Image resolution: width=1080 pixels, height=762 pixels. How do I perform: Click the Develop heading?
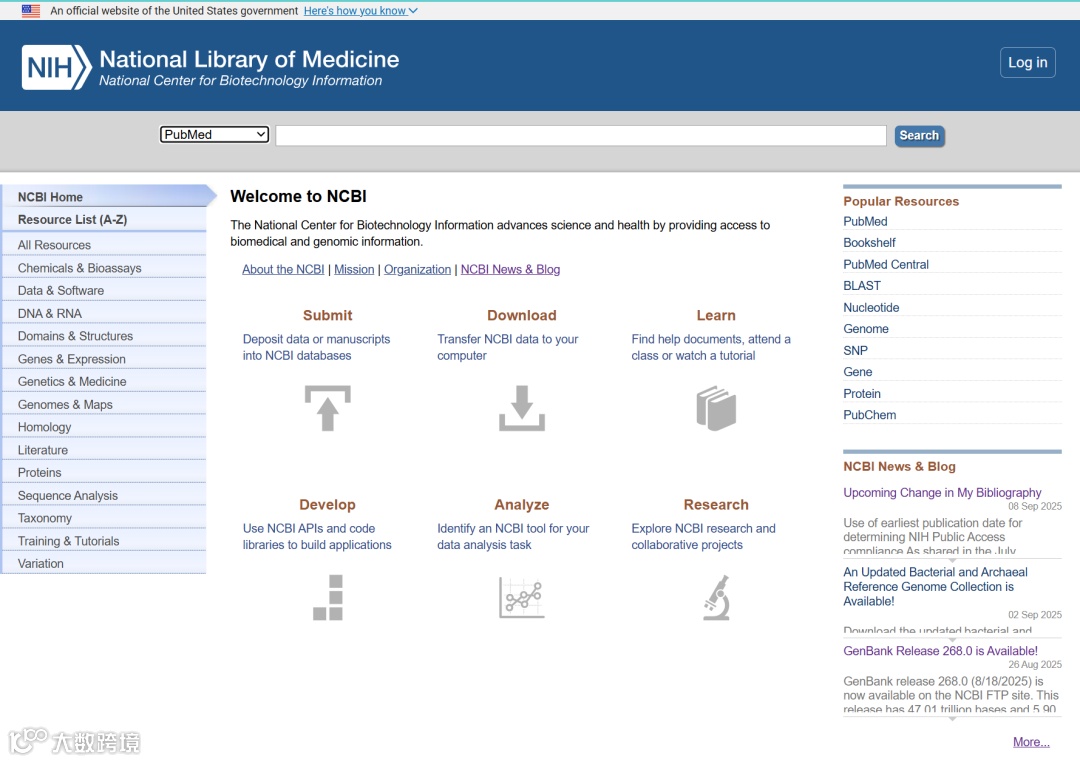tap(328, 505)
